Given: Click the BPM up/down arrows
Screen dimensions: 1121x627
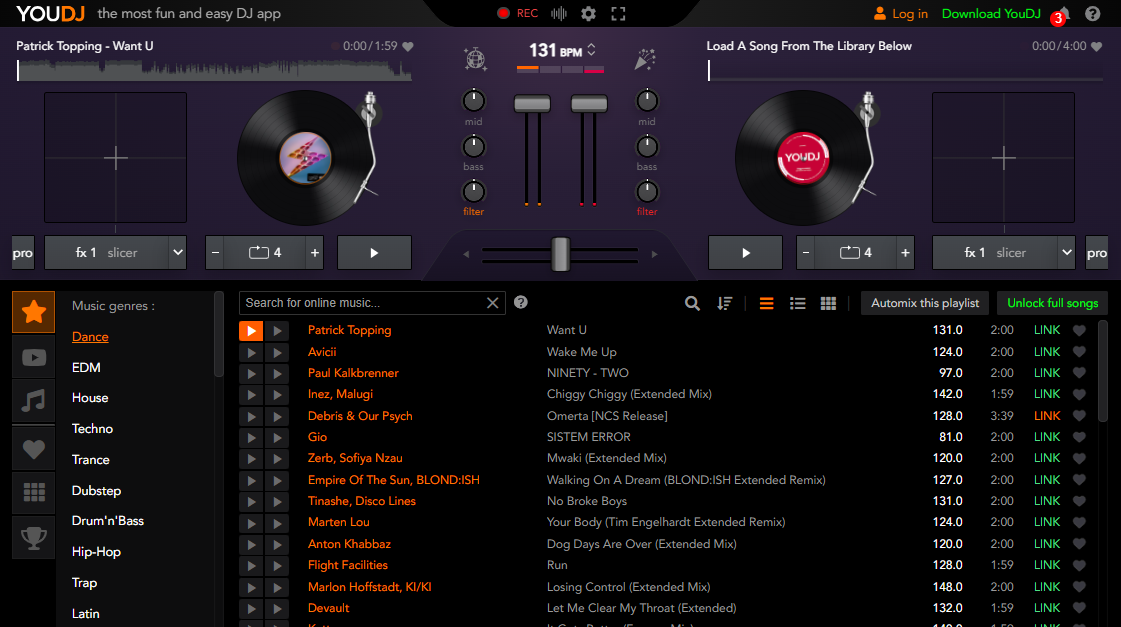Looking at the screenshot, I should pyautogui.click(x=592, y=50).
